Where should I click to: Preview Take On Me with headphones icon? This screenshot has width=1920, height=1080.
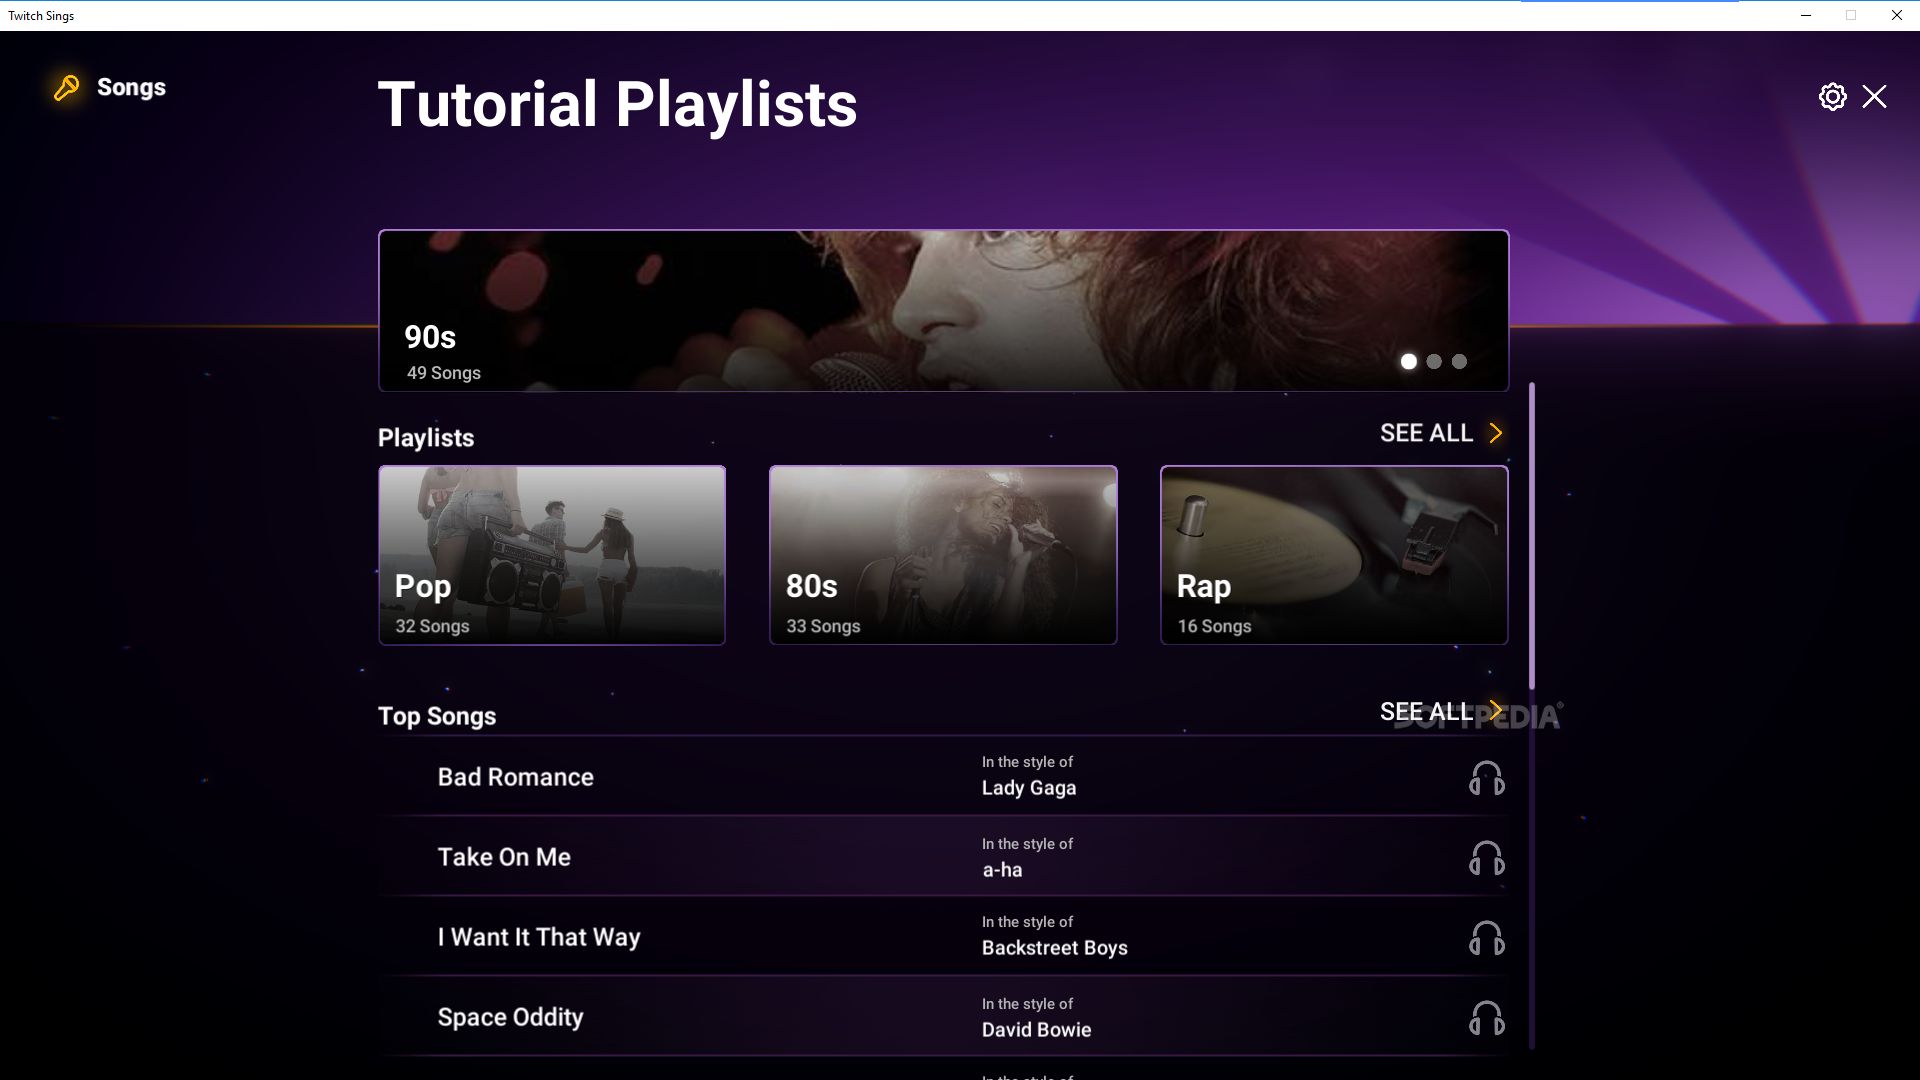pos(1486,858)
